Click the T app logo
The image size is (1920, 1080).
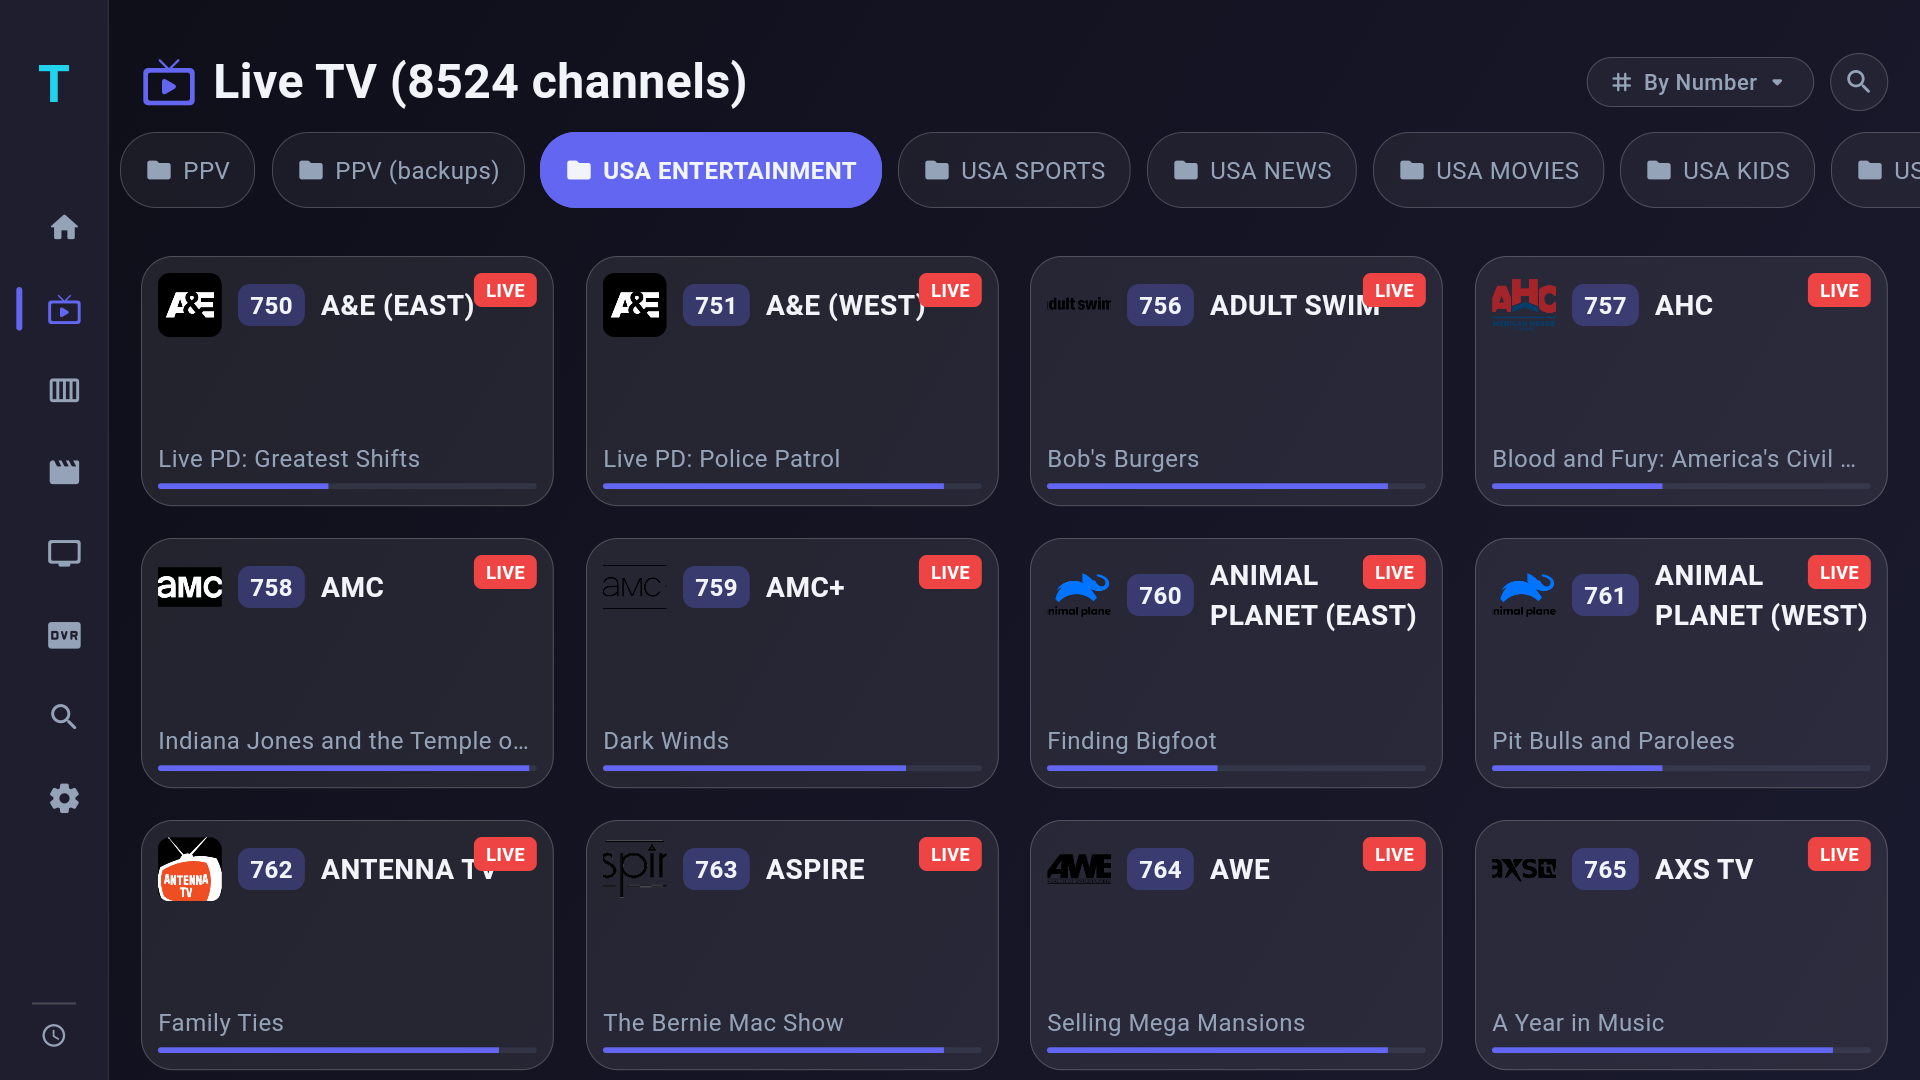click(x=54, y=83)
